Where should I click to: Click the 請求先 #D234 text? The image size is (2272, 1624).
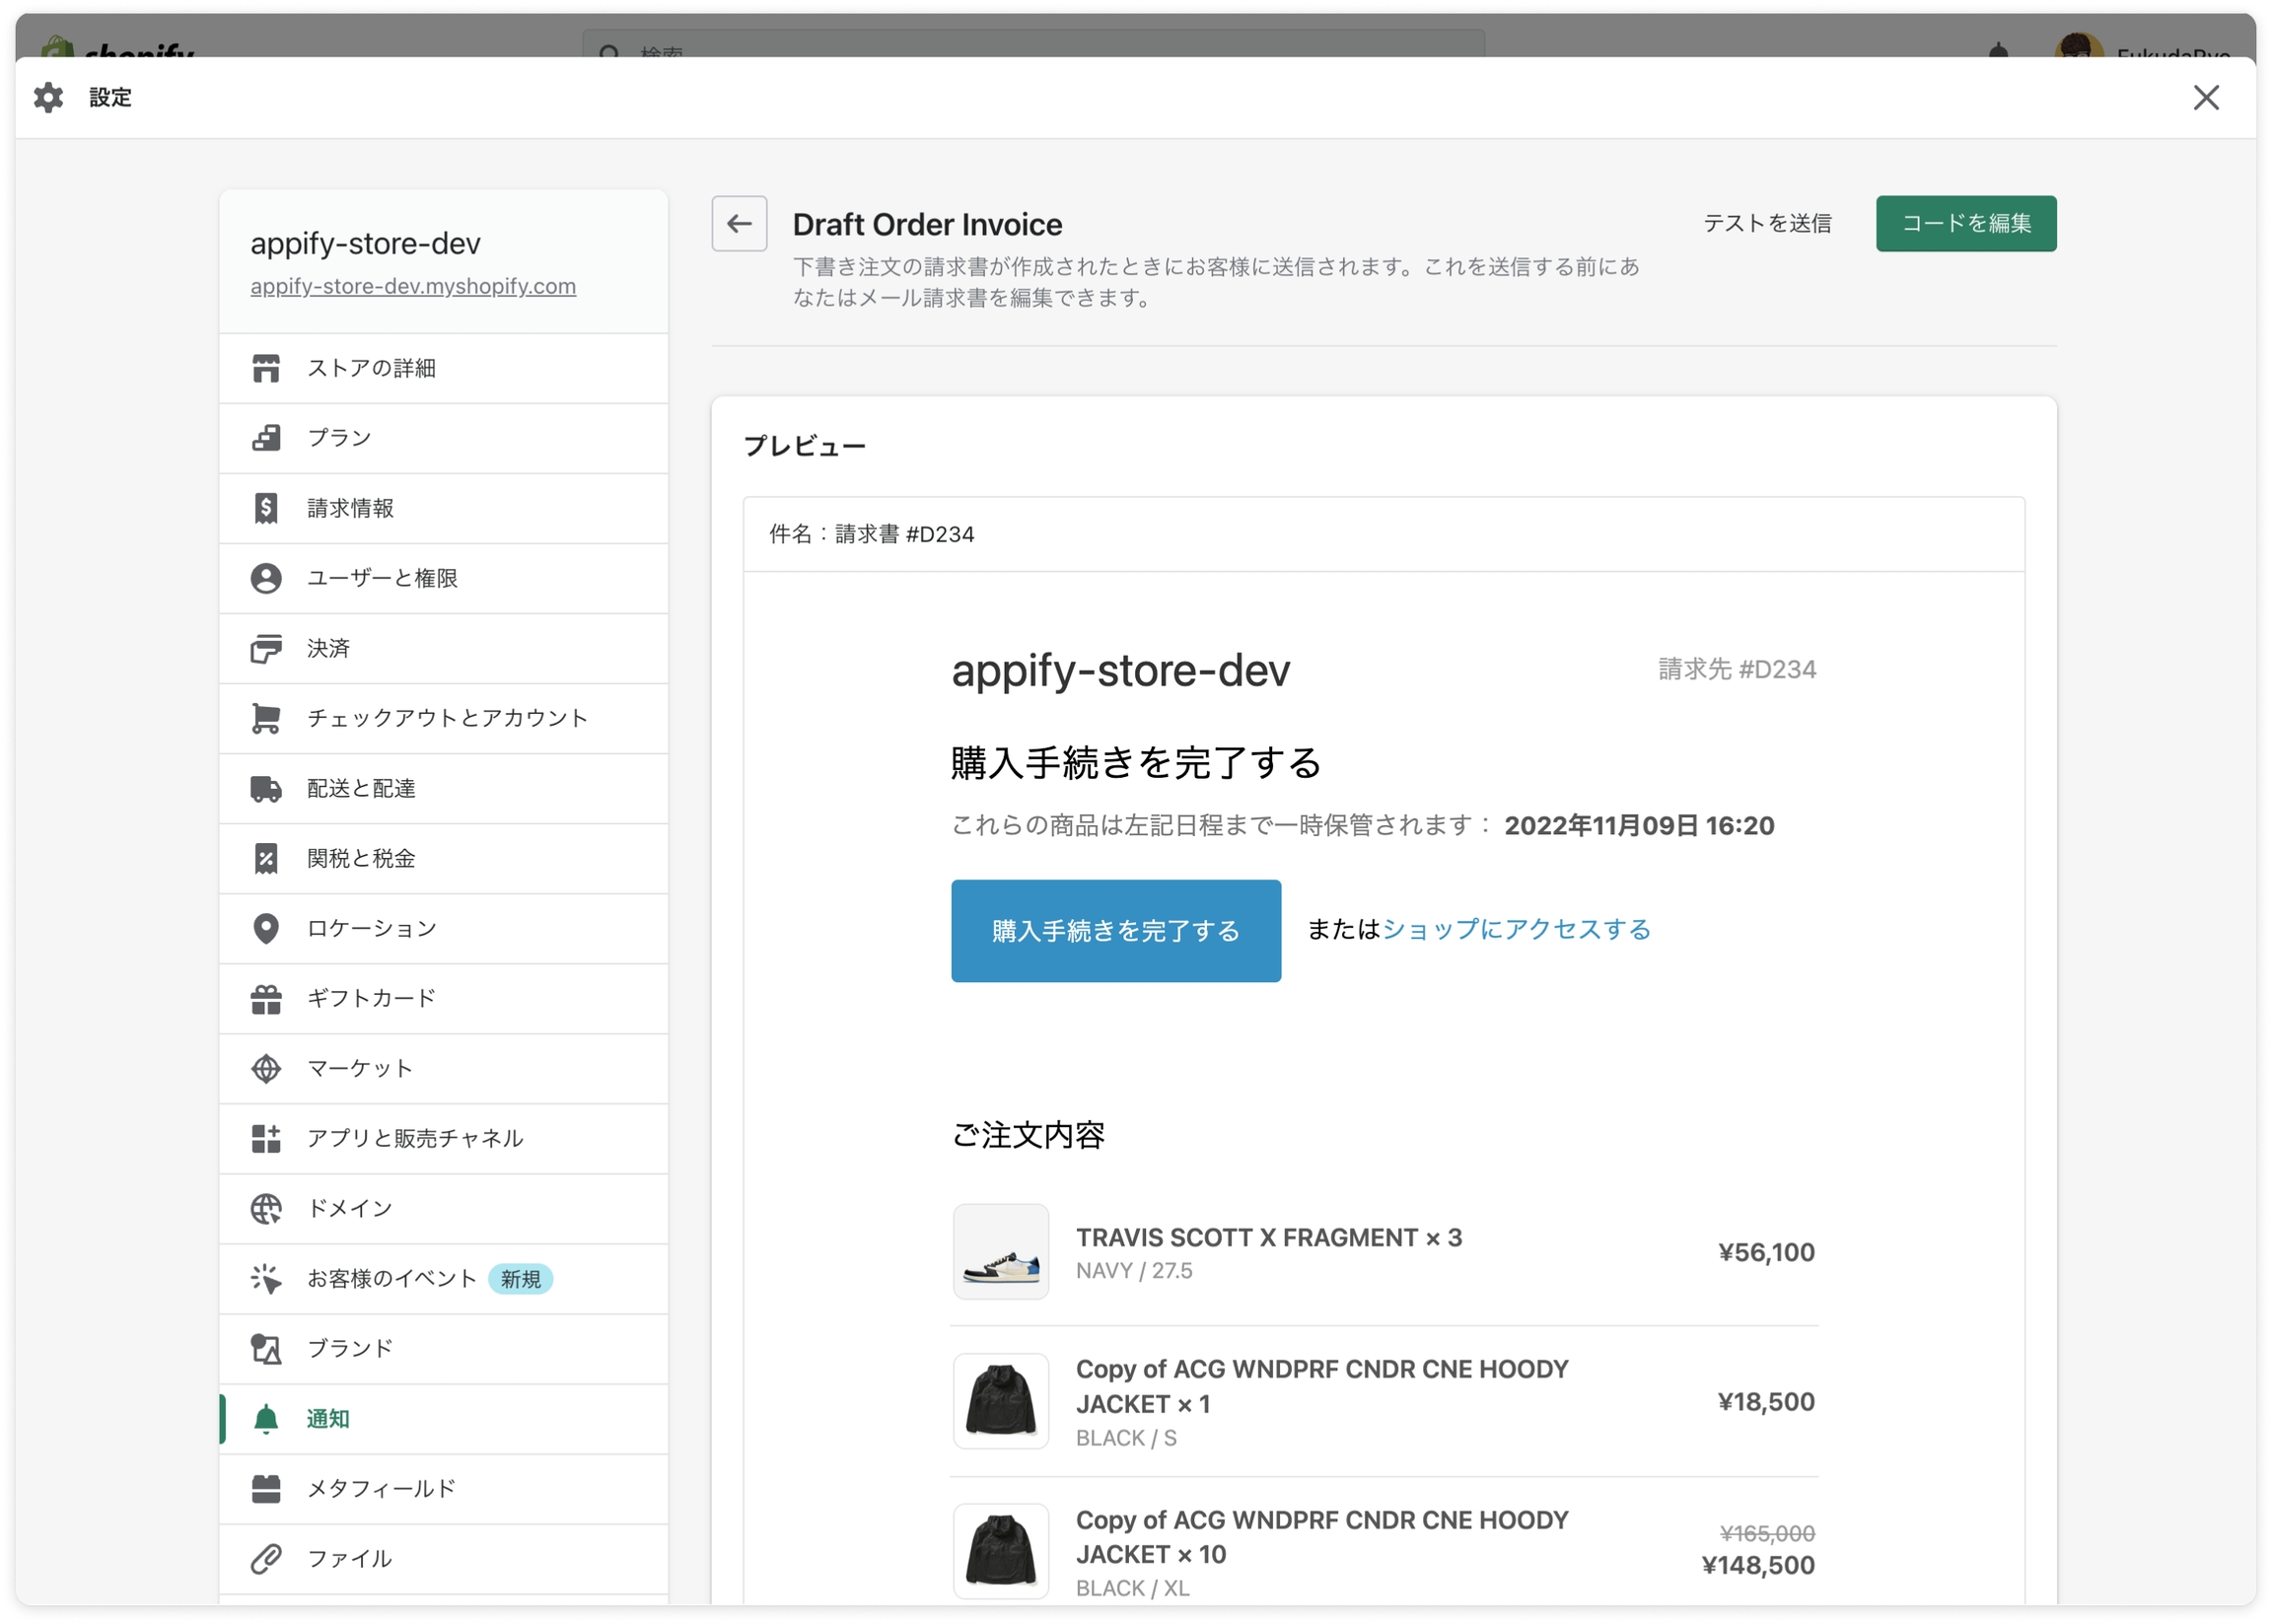(x=1737, y=669)
